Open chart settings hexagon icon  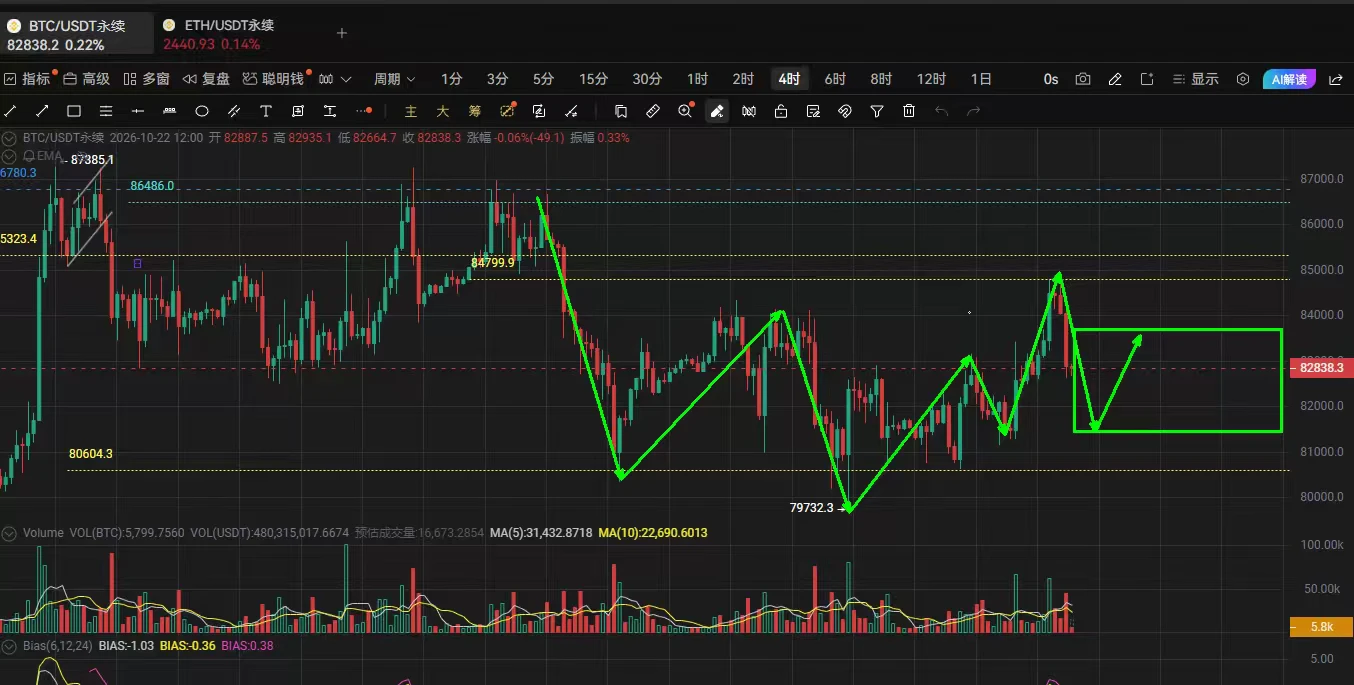point(1243,79)
